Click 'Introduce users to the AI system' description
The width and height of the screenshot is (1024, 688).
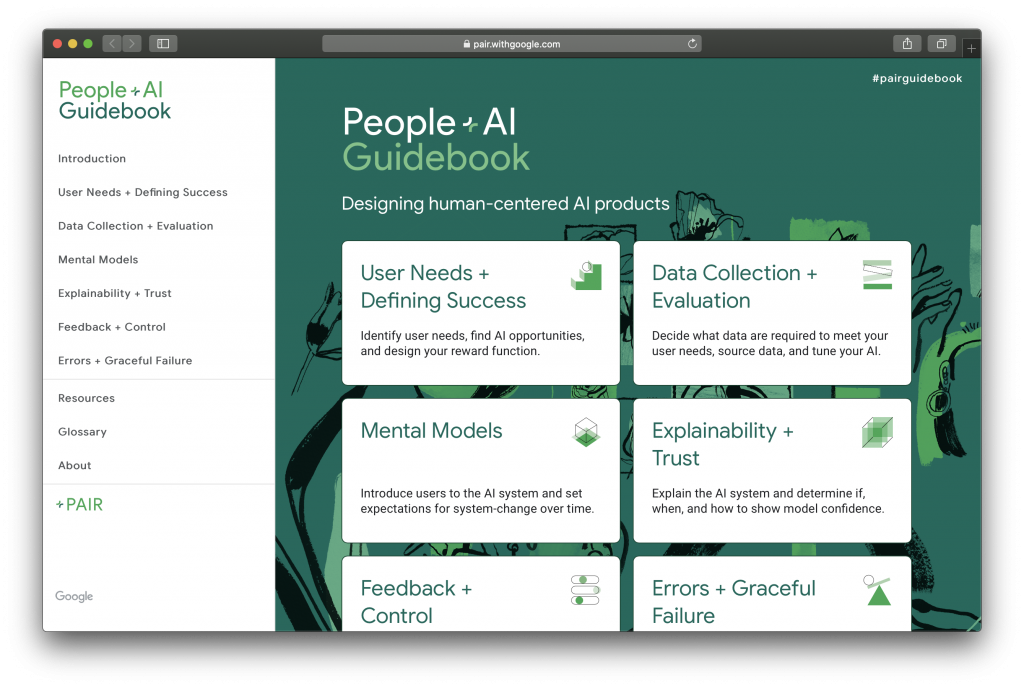(x=477, y=501)
